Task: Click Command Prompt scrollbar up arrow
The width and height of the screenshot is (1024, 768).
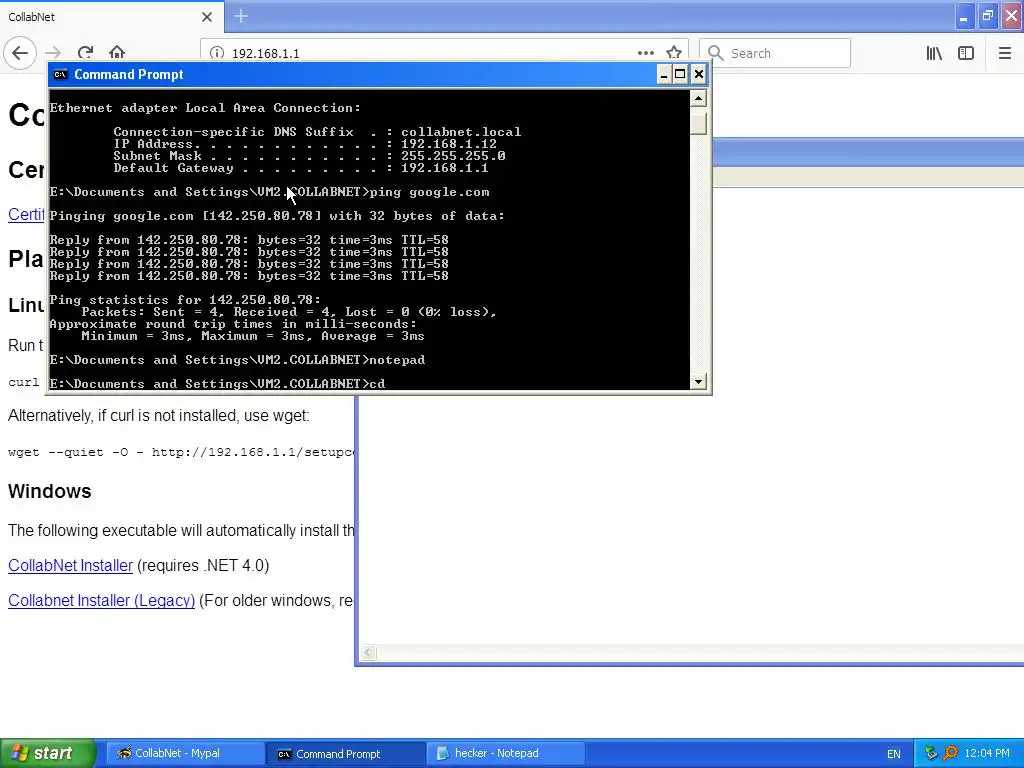Action: point(698,99)
